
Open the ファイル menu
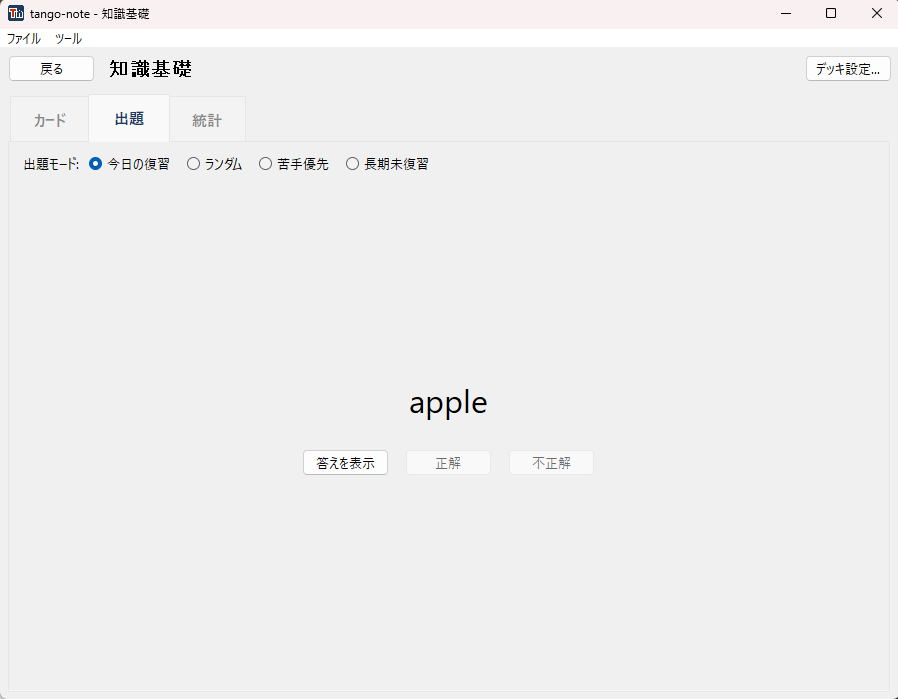point(23,38)
